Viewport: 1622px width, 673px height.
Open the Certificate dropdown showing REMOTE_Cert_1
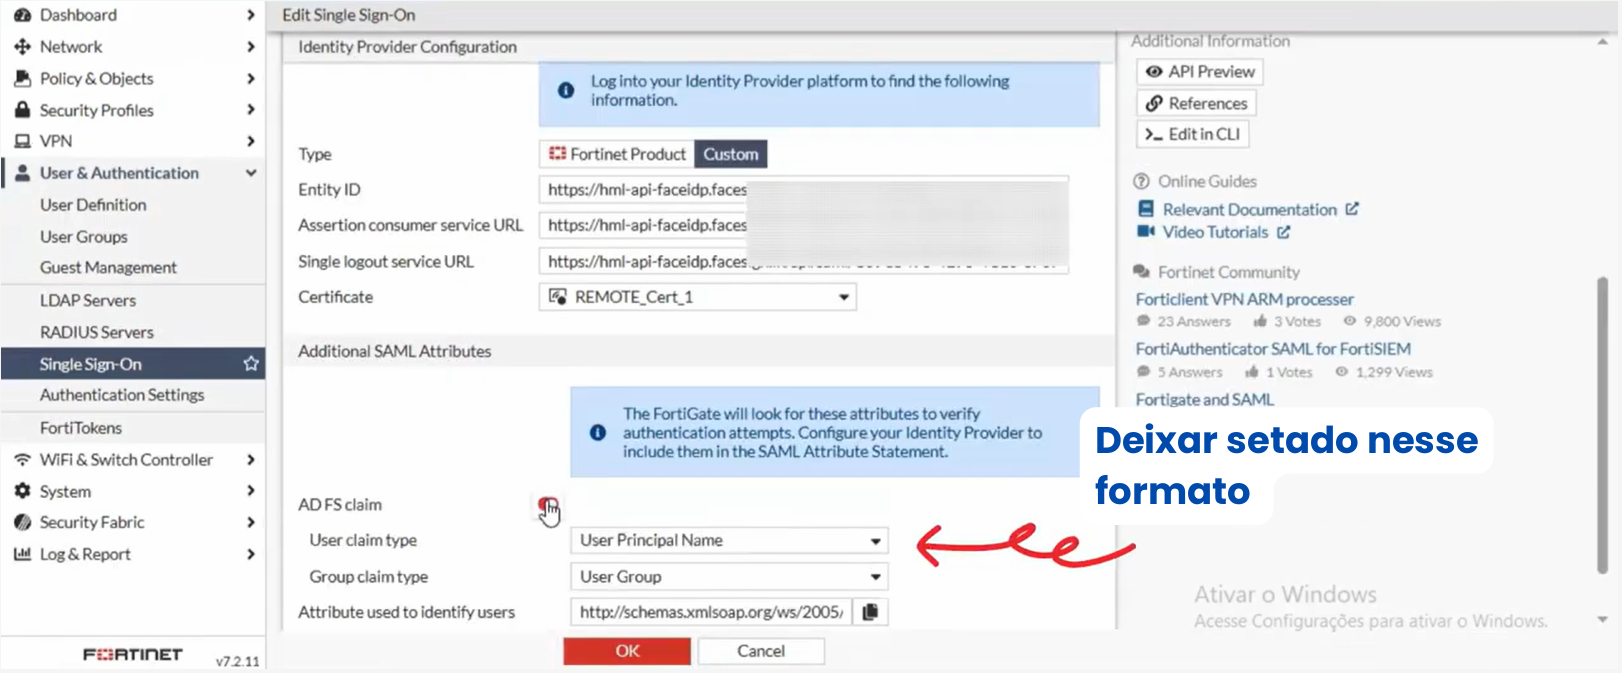(697, 297)
